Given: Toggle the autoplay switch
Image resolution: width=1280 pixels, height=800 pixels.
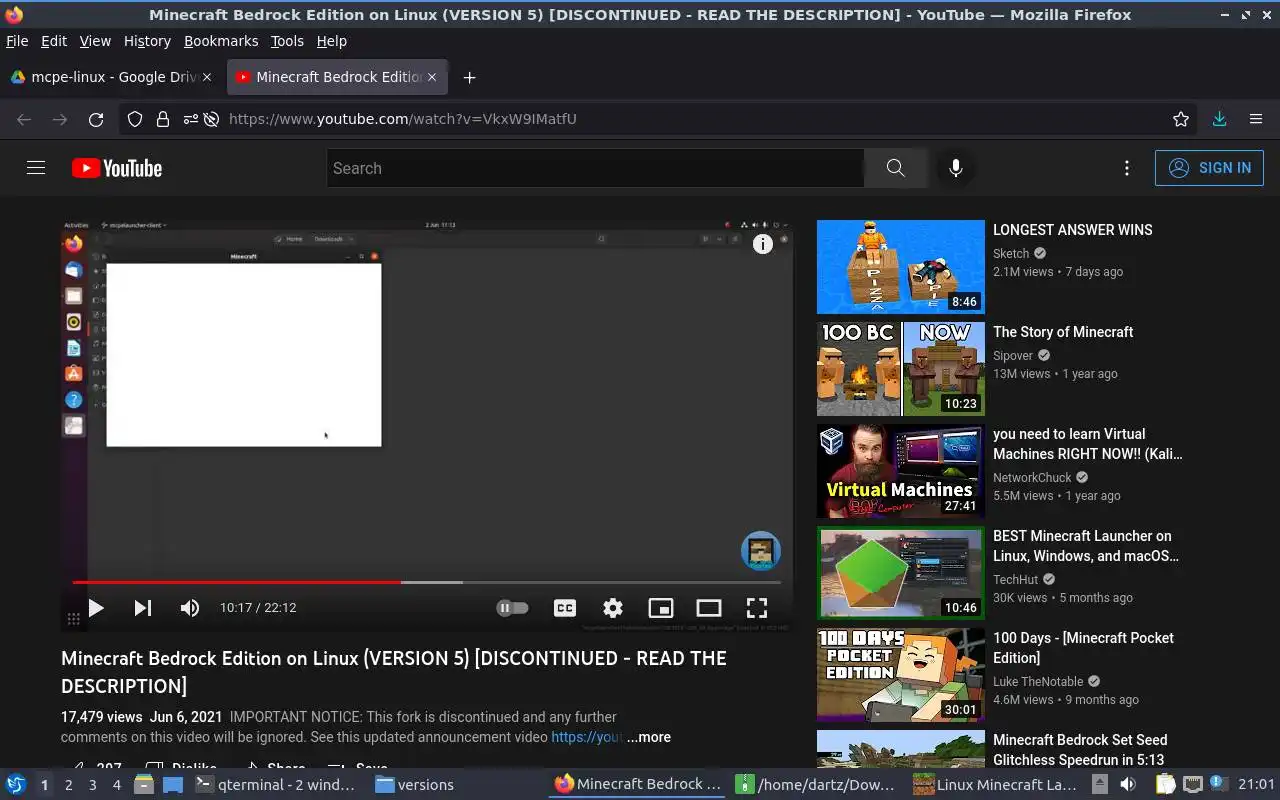Looking at the screenshot, I should (x=512, y=608).
